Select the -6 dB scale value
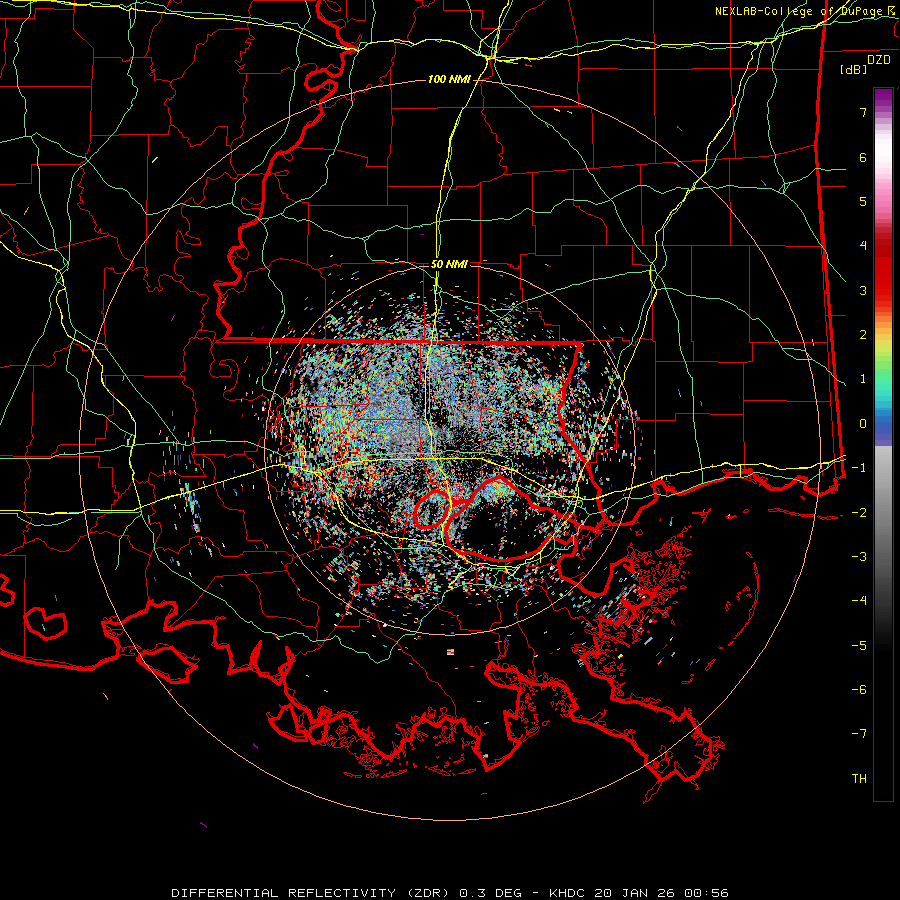This screenshot has width=900, height=900. (859, 689)
